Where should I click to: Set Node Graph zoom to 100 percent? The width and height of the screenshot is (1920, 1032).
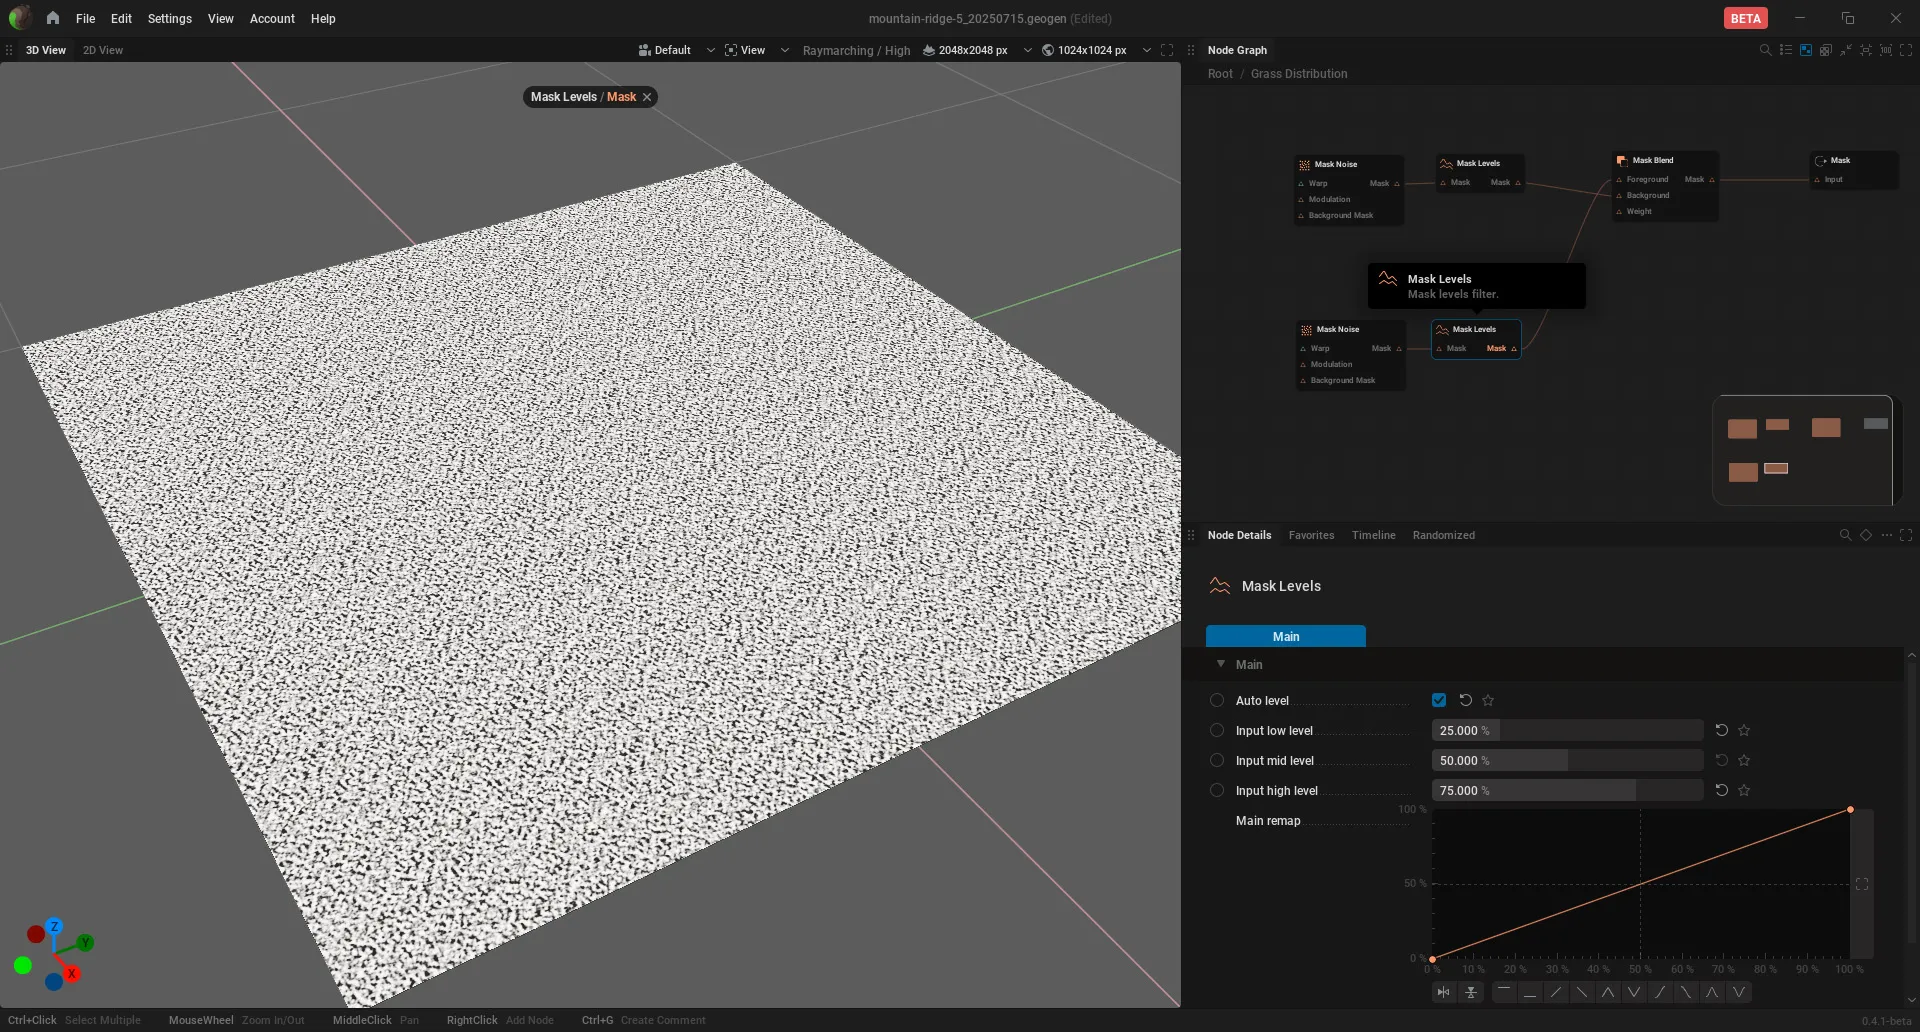tap(1886, 50)
